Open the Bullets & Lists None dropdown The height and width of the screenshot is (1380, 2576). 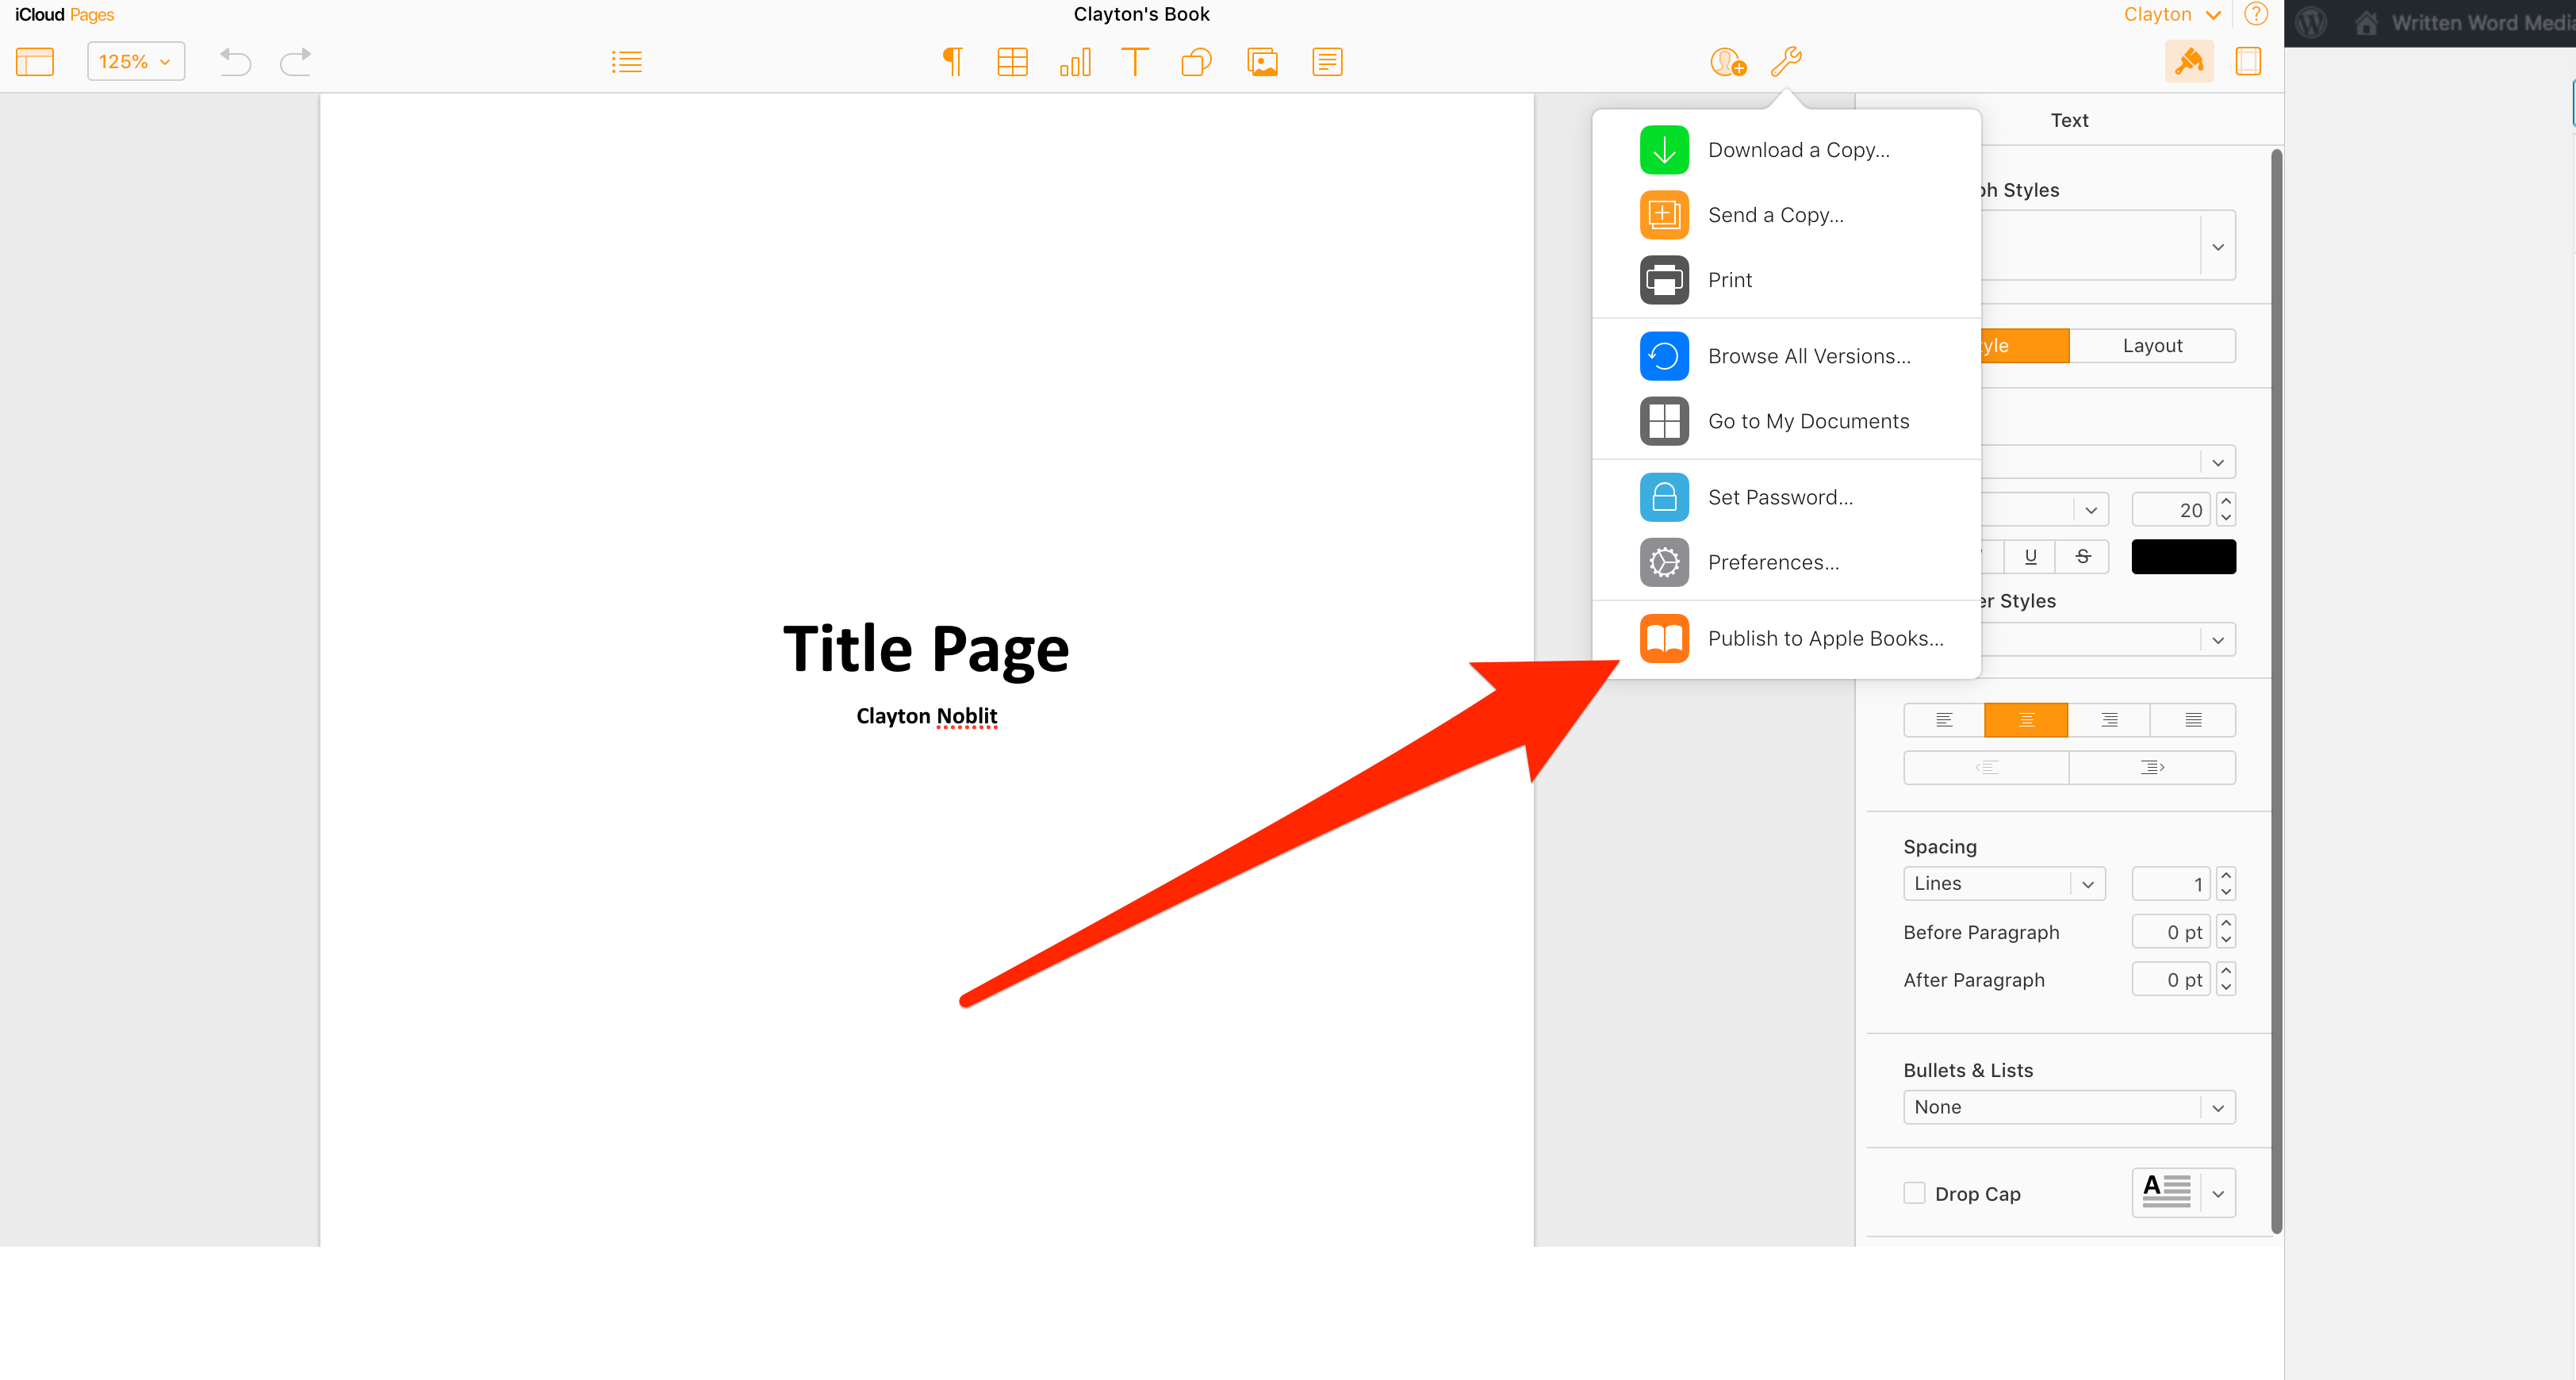(x=2069, y=1107)
